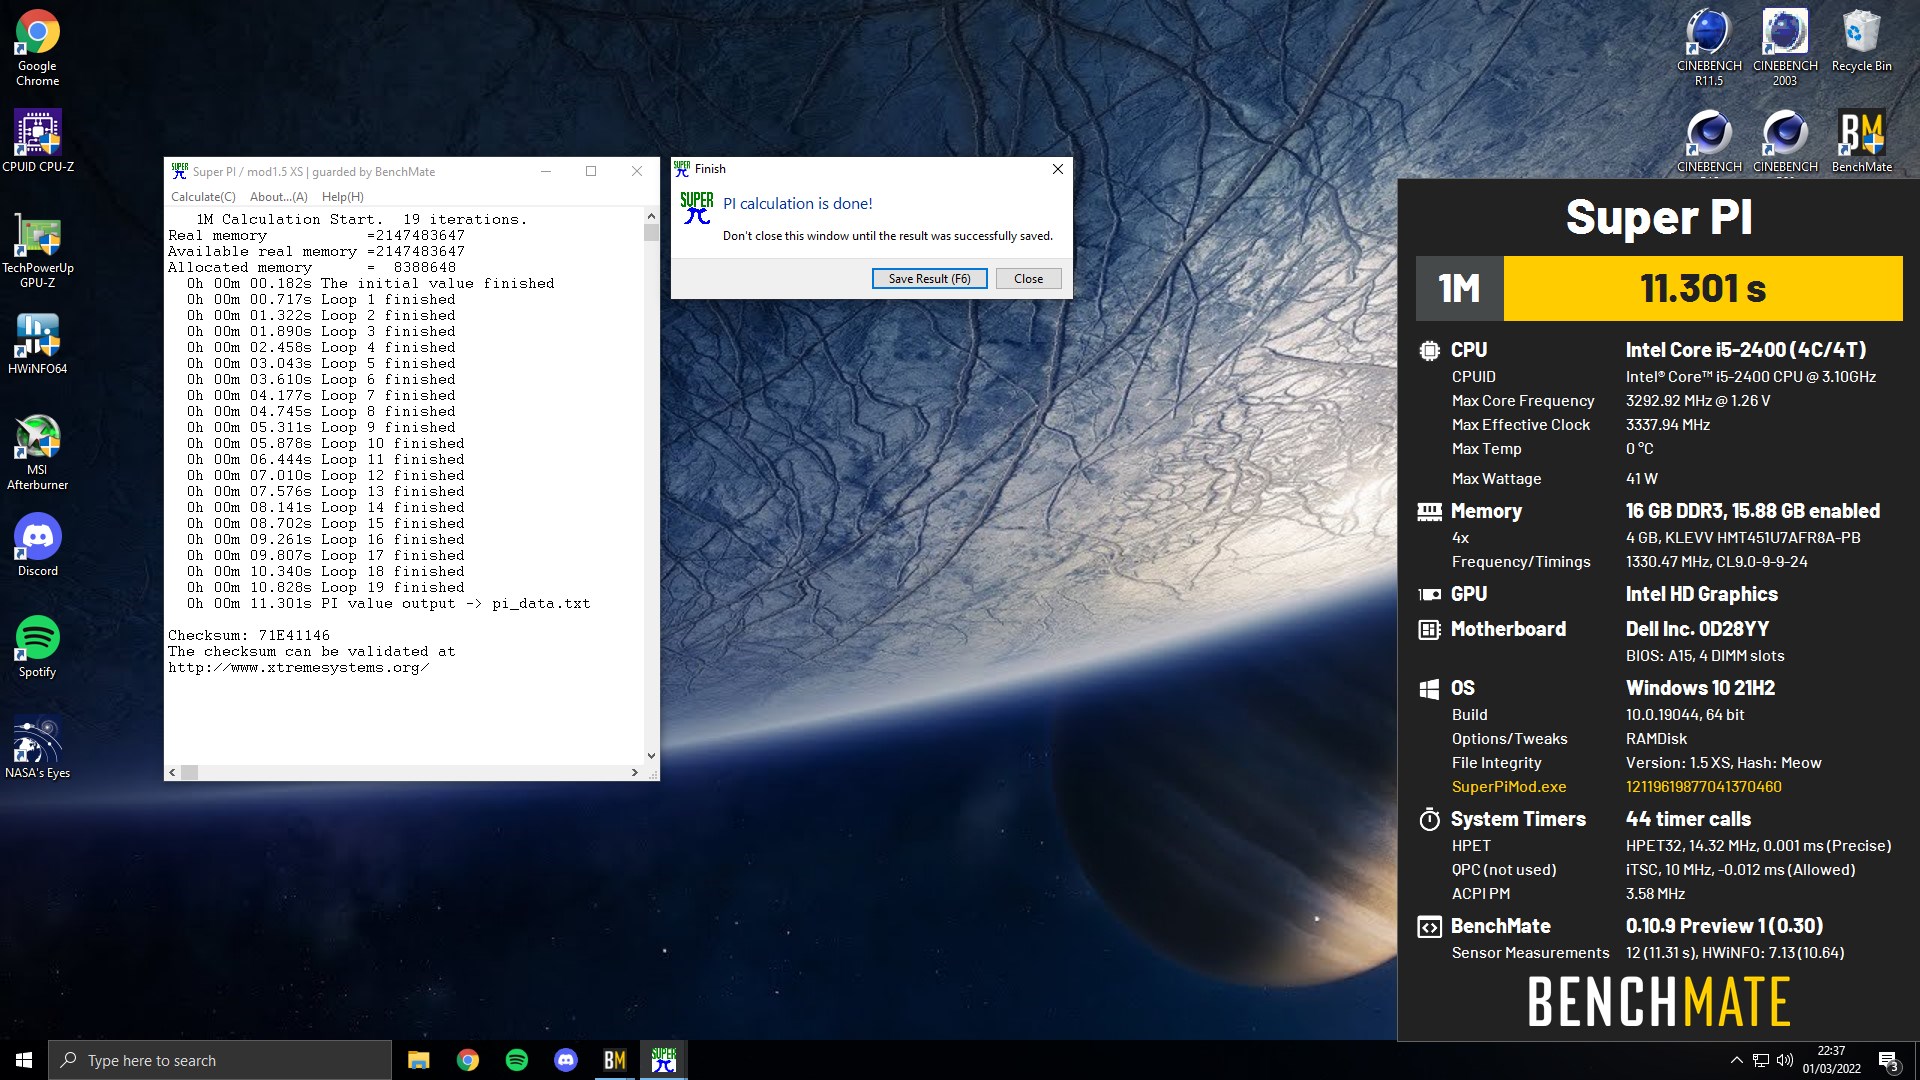Launch BenchMate desktop shortcut
The height and width of the screenshot is (1080, 1920).
pos(1861,141)
